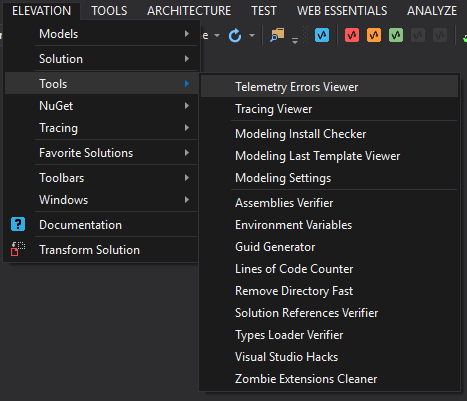This screenshot has width=467, height=401.
Task: Expand the Models submenu arrow
Action: point(187,34)
